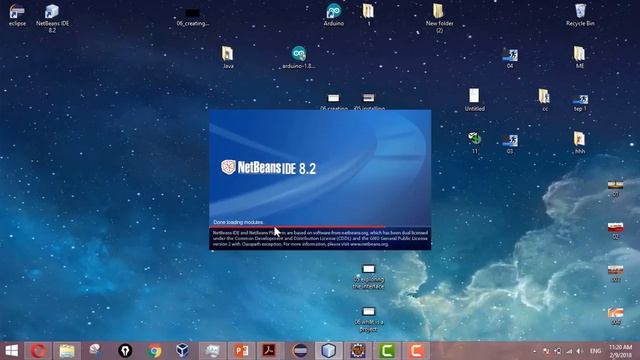Select the 06 what is a project file
The image size is (640, 360).
(x=368, y=320)
